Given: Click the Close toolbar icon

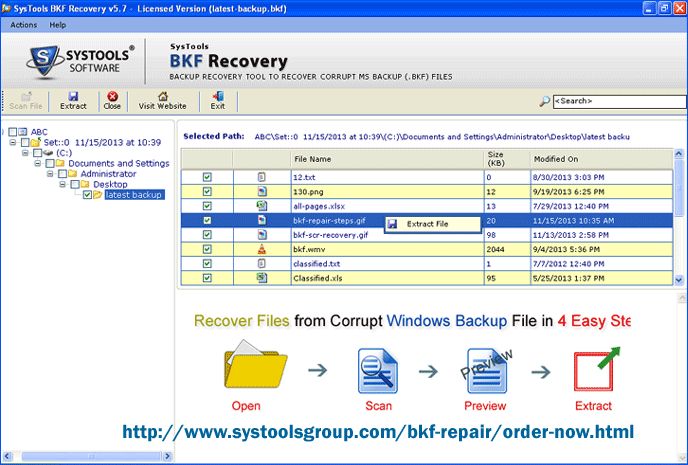Looking at the screenshot, I should pos(112,100).
